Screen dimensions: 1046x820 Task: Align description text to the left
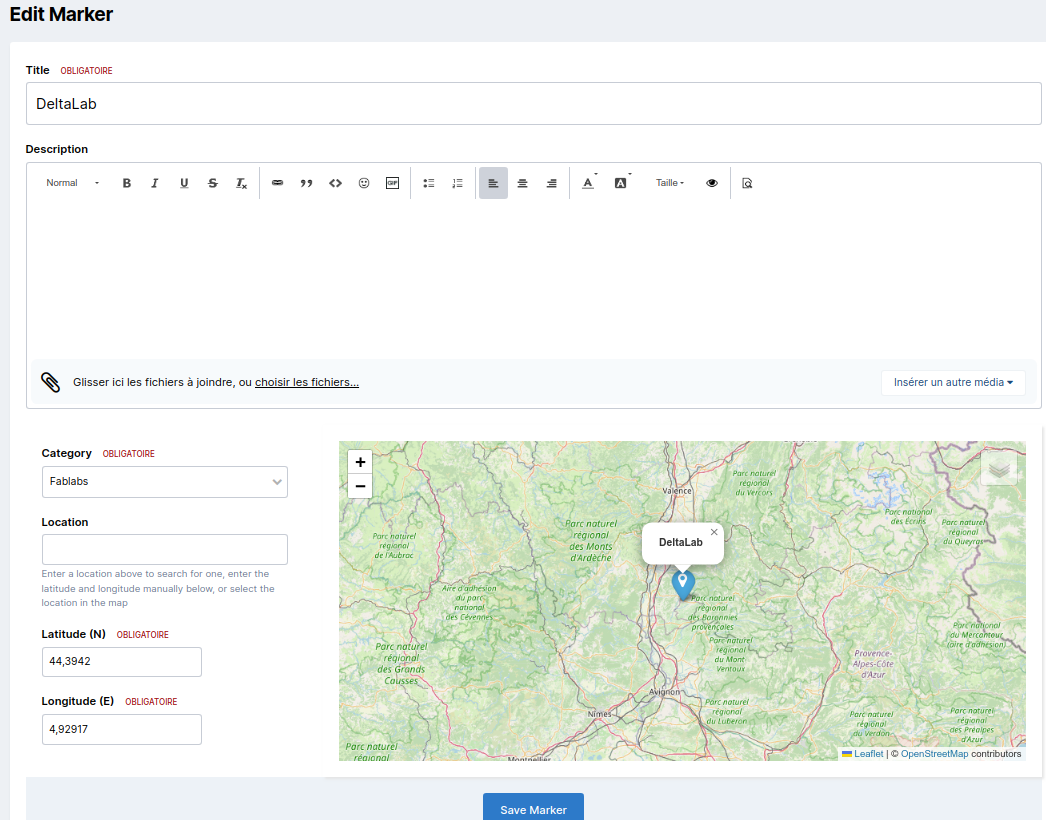click(494, 183)
